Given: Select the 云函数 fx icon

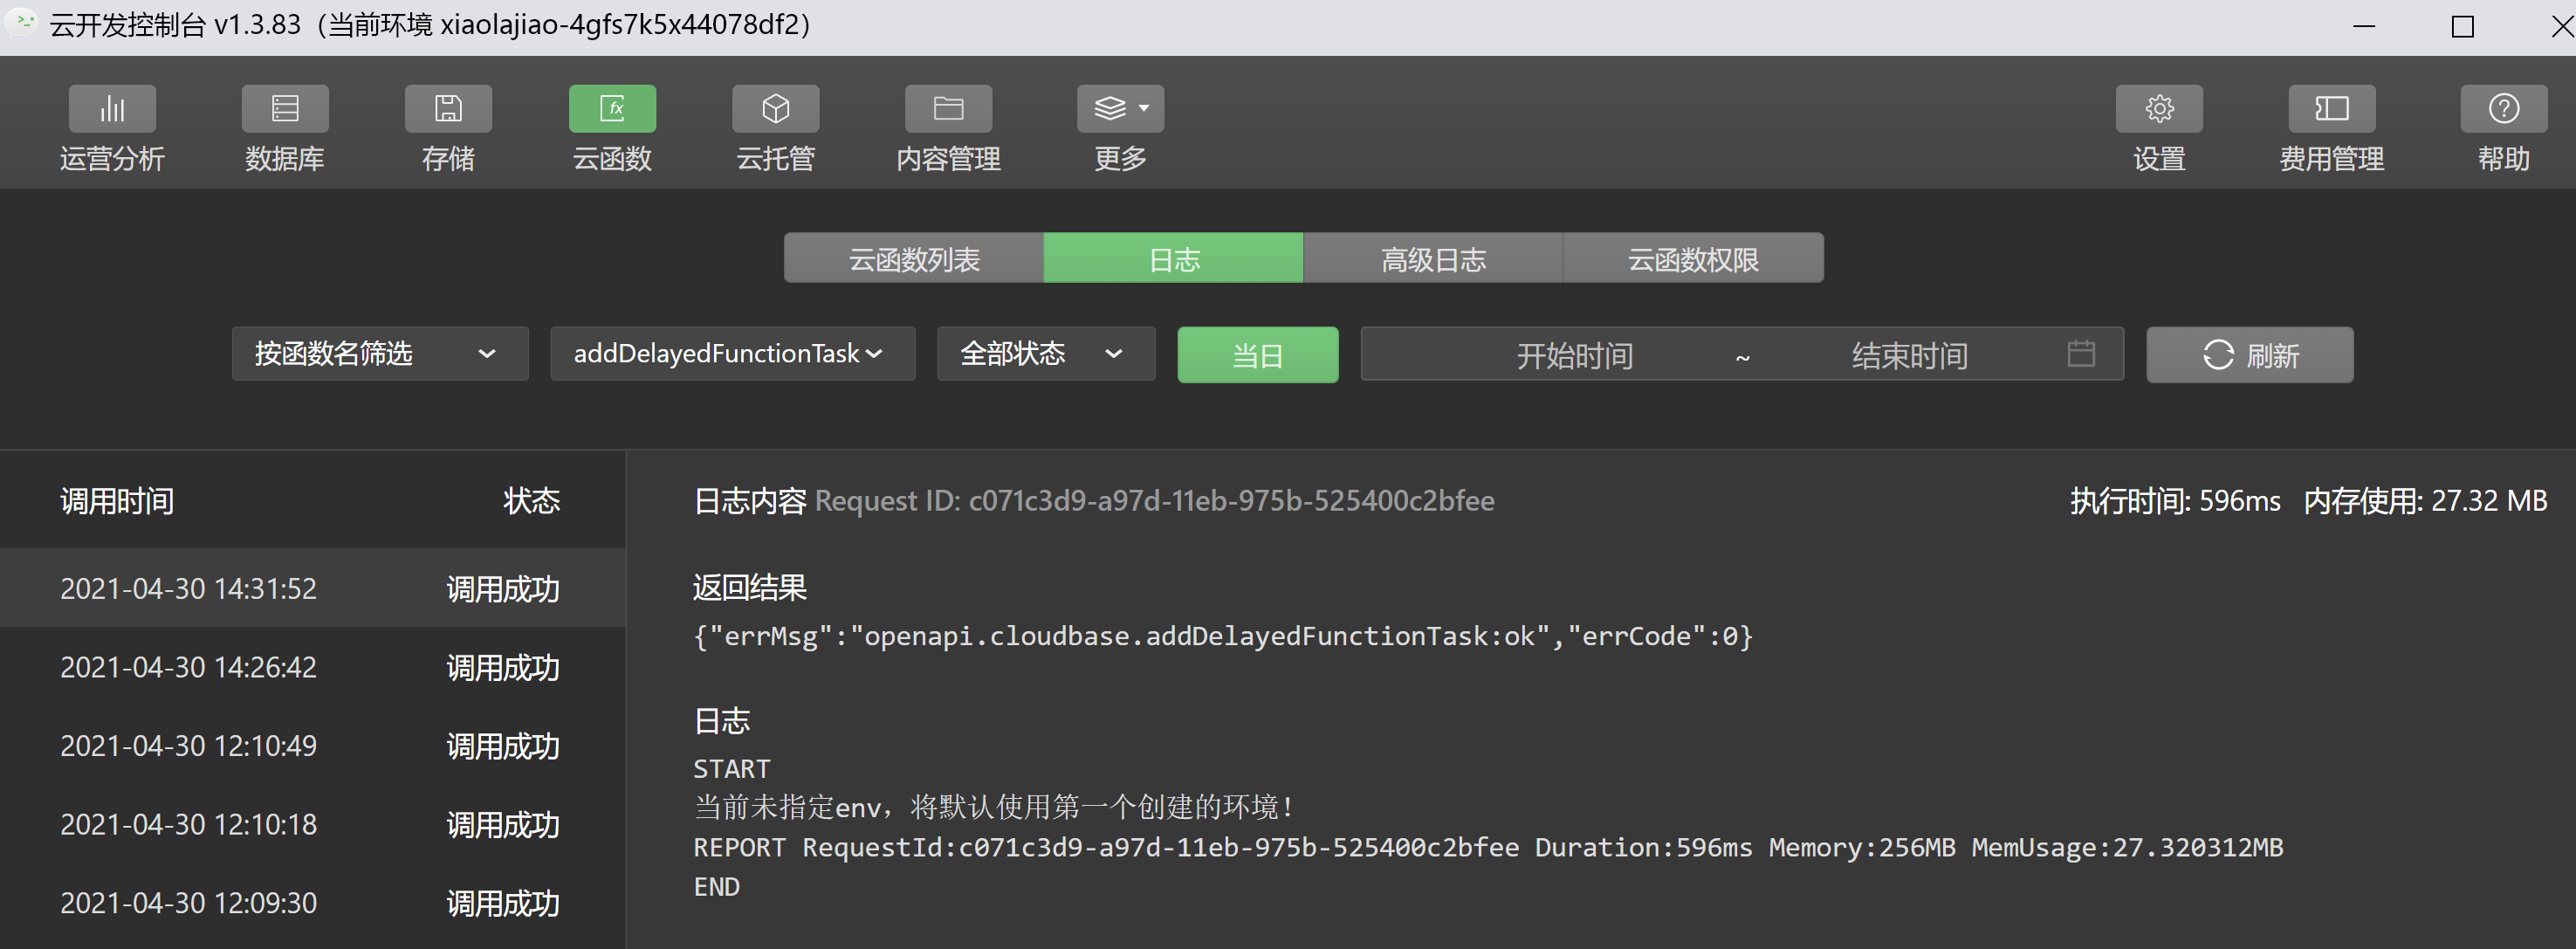Looking at the screenshot, I should [x=612, y=109].
